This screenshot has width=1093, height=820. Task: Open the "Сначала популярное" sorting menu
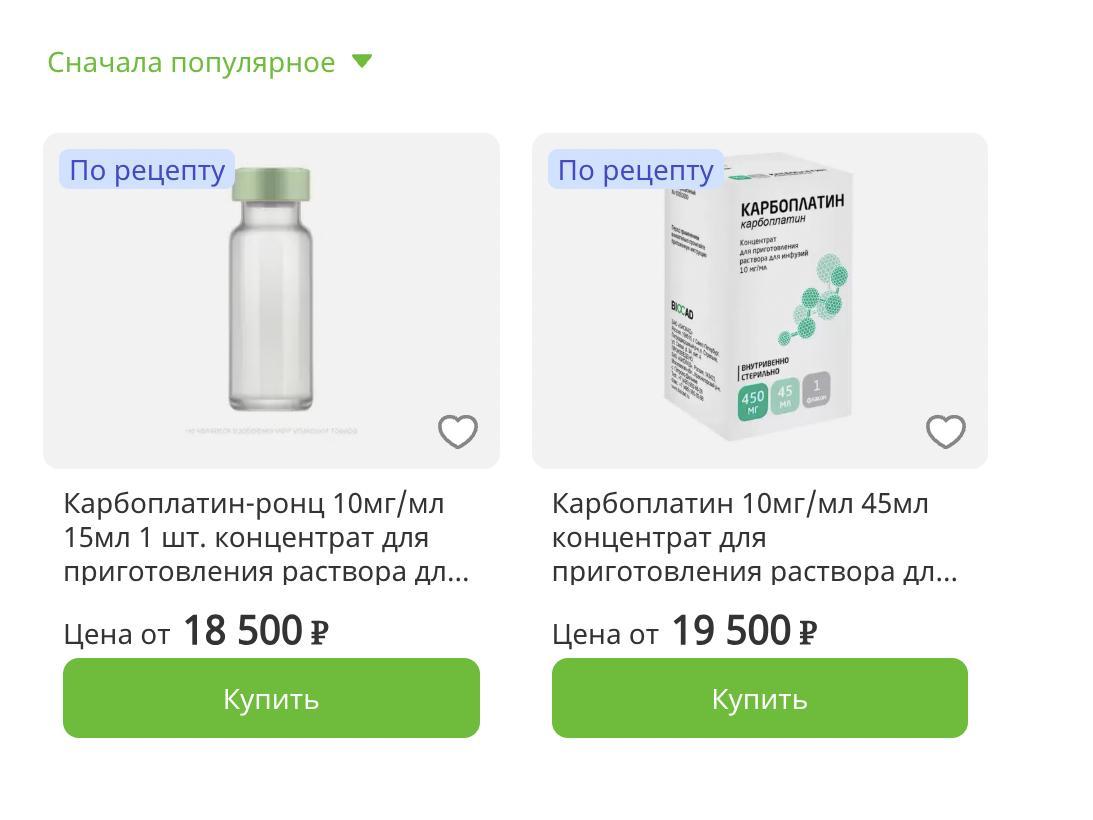(x=191, y=62)
